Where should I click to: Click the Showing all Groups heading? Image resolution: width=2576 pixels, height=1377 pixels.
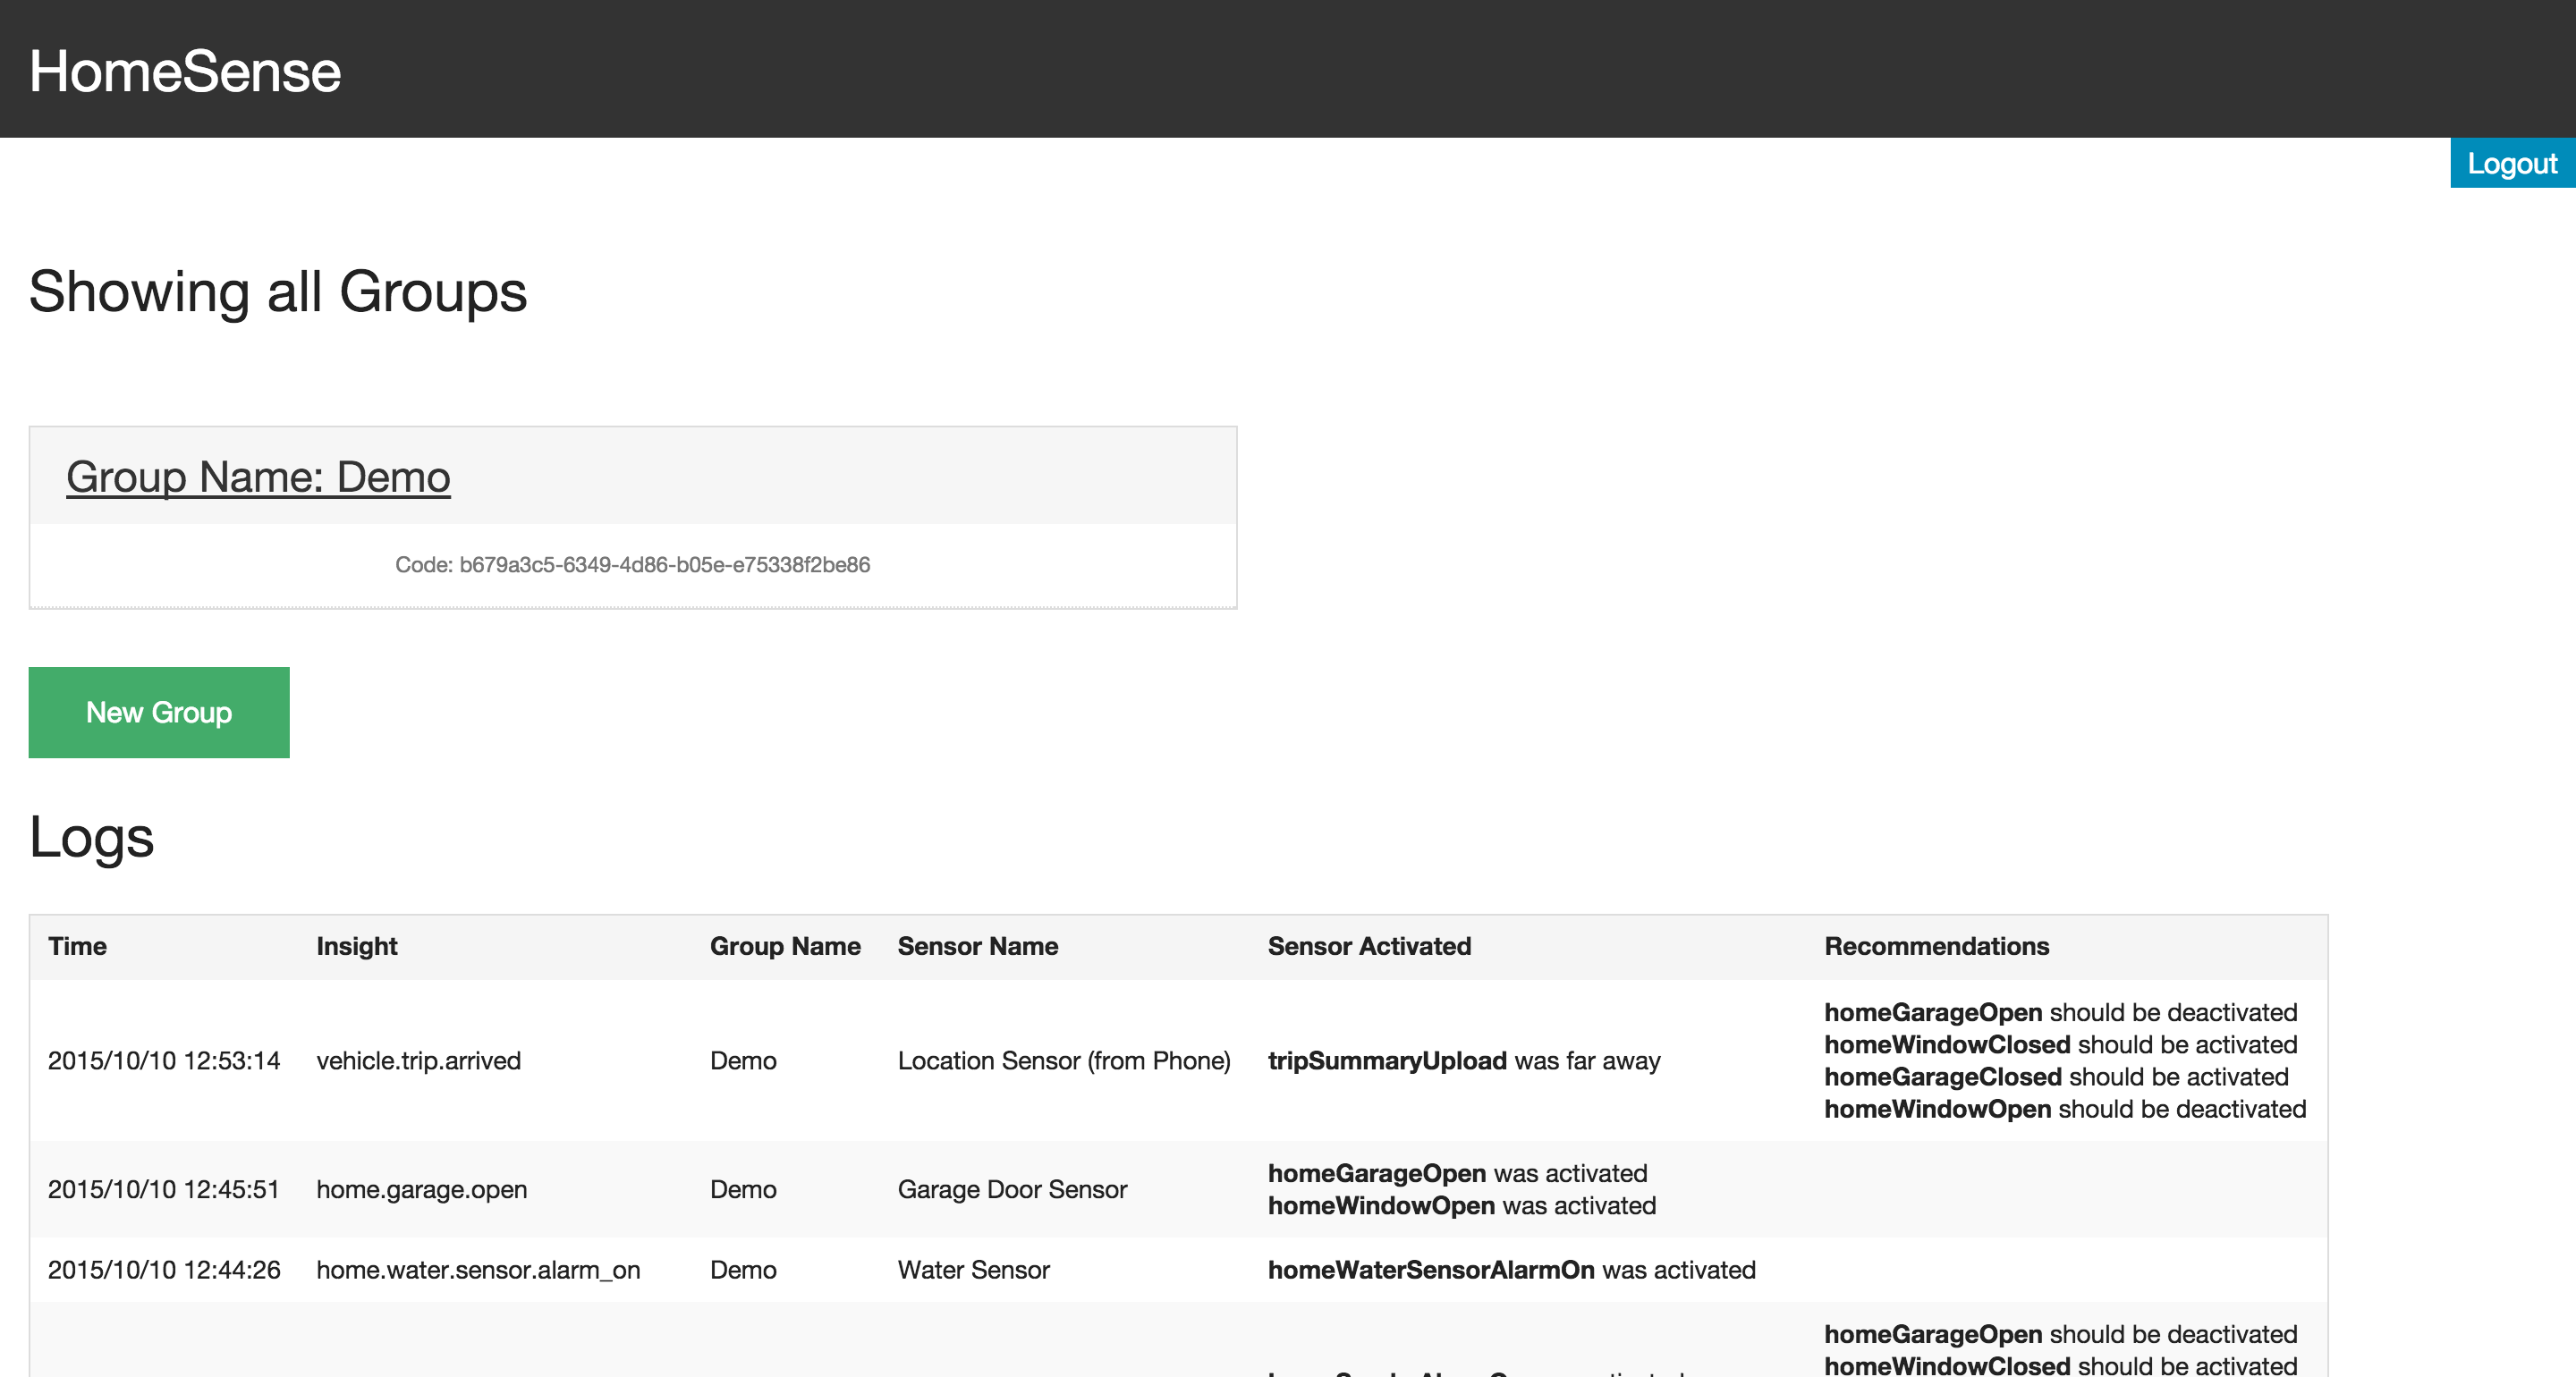click(x=277, y=292)
